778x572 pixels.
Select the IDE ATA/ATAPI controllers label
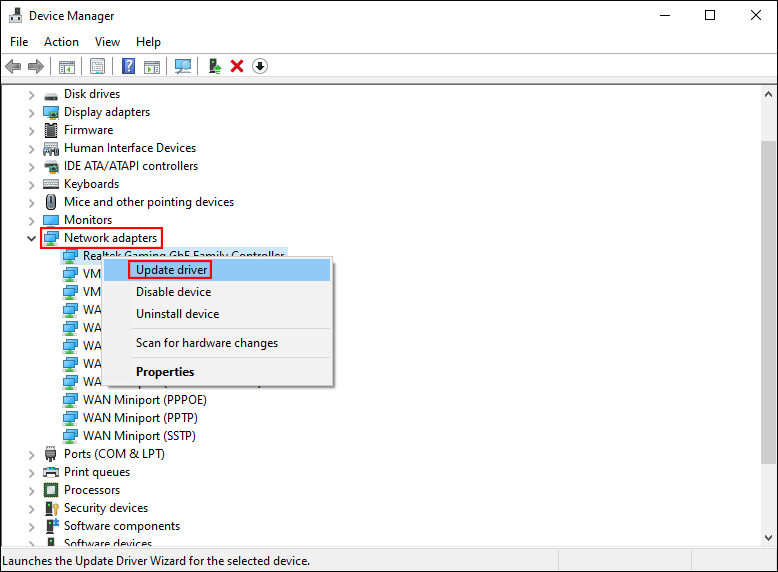(x=130, y=166)
